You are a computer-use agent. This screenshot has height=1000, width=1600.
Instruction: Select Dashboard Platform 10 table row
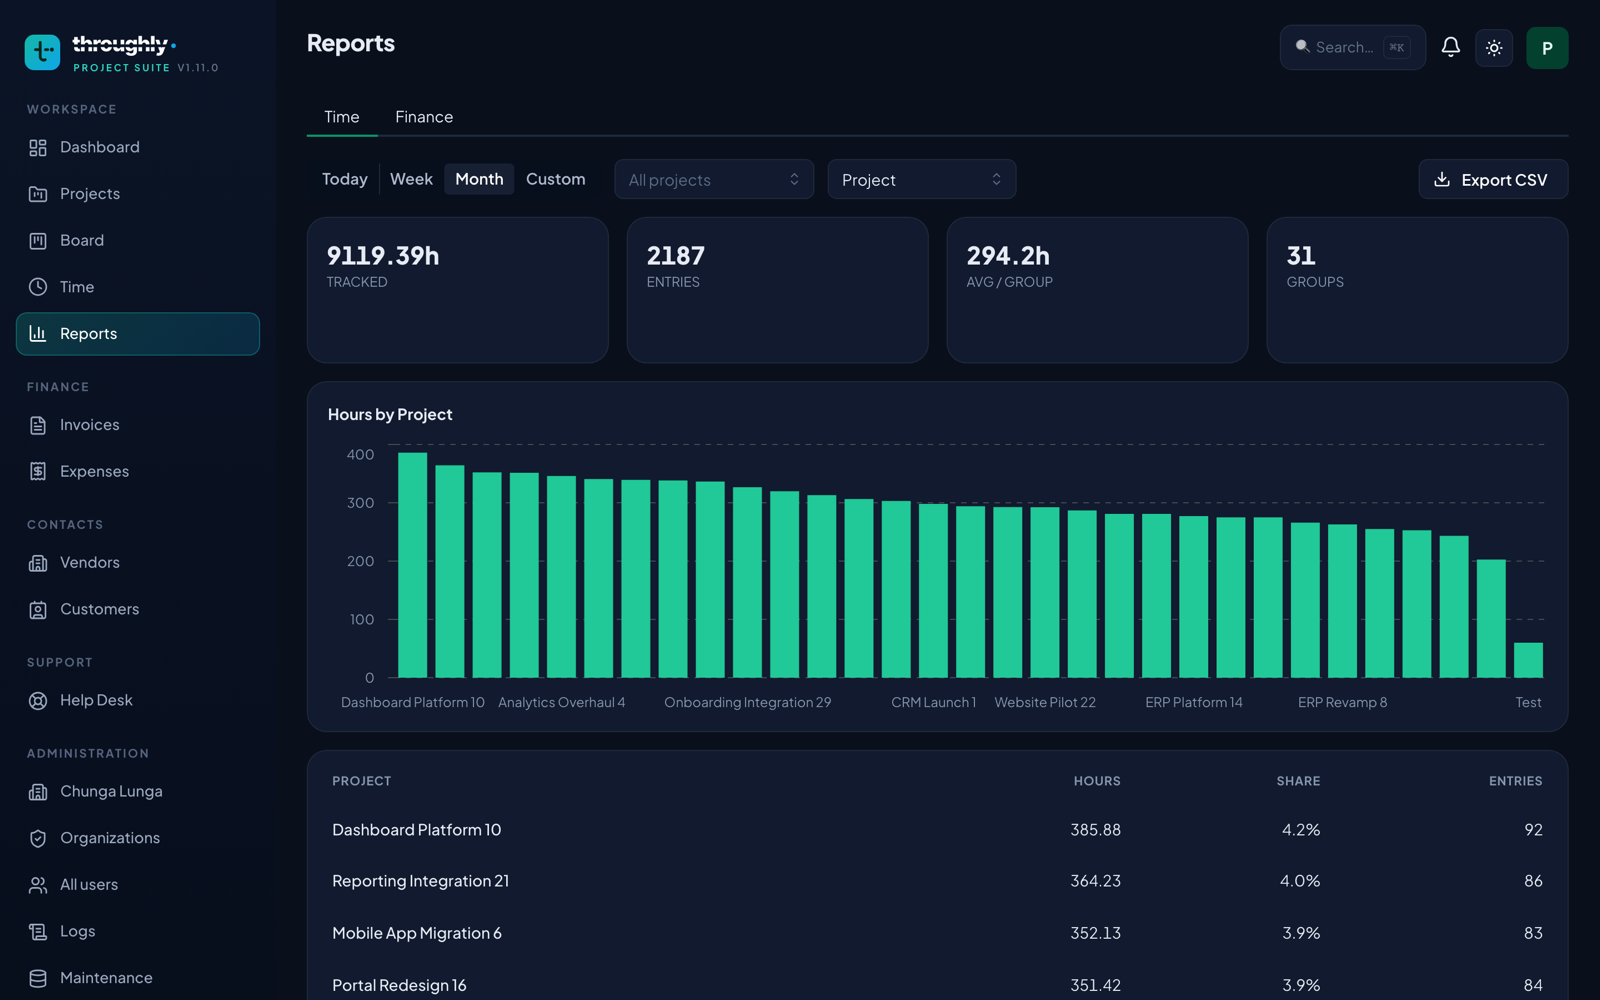[937, 830]
